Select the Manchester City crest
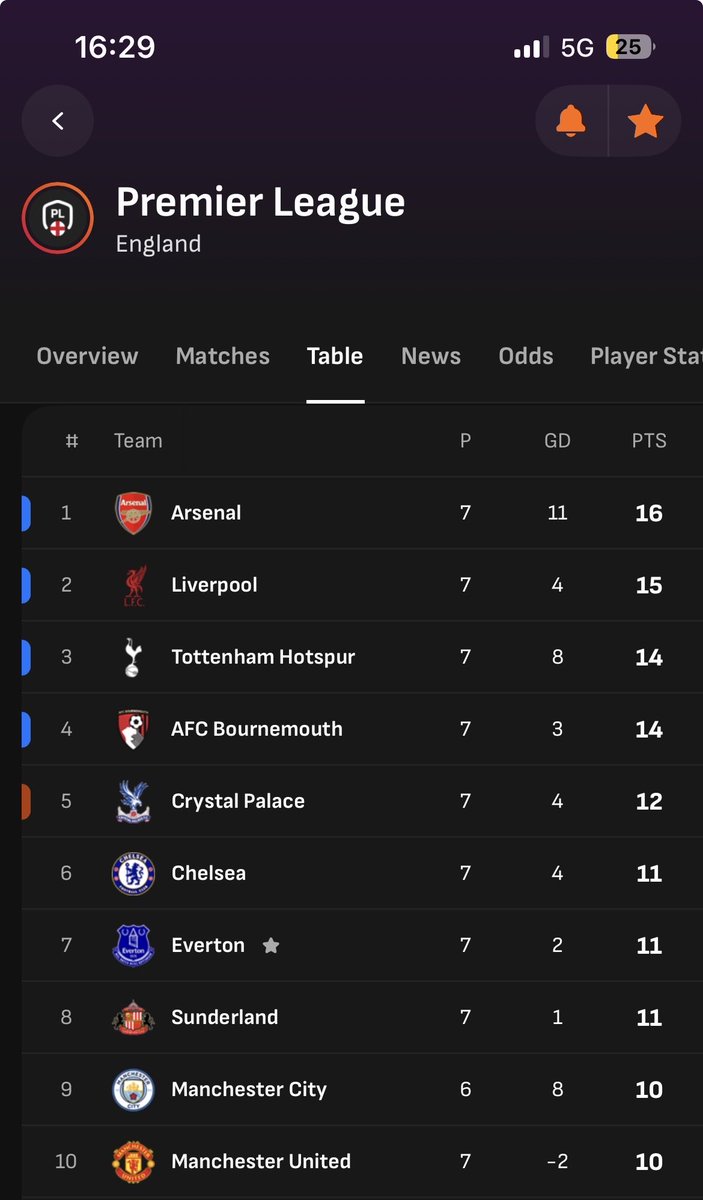 tap(133, 1089)
